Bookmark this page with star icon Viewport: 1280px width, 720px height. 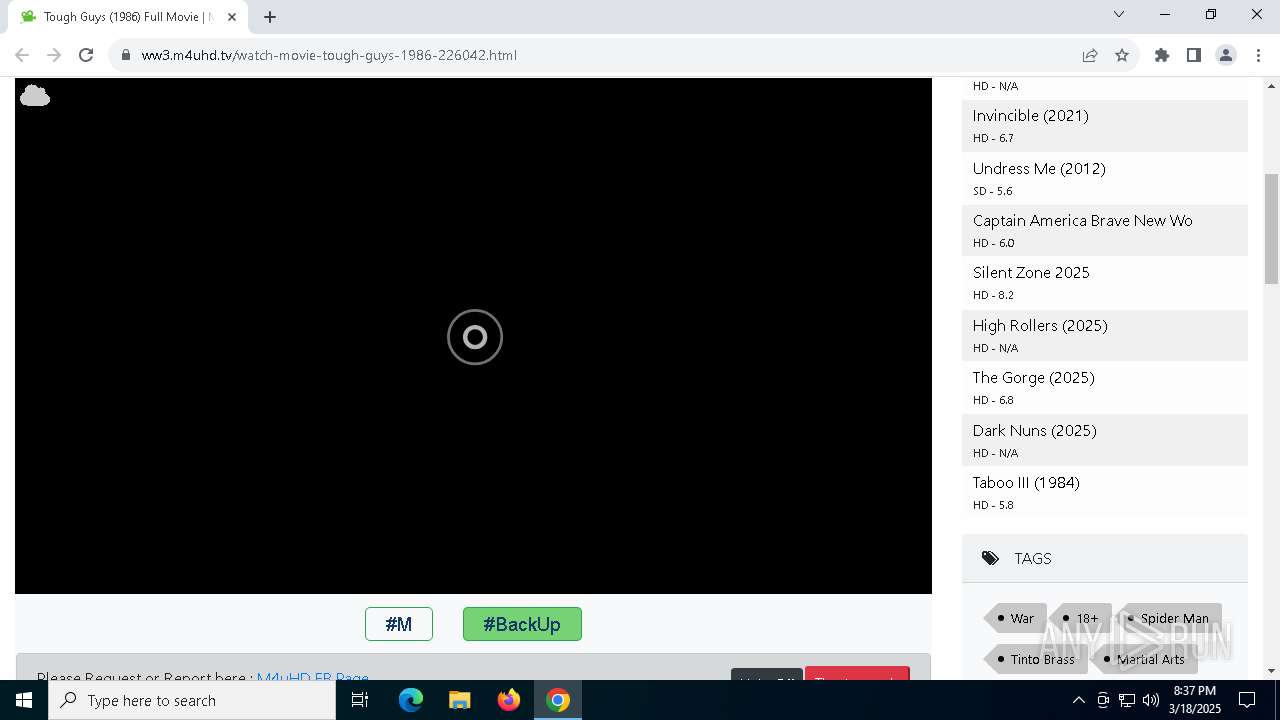tap(1122, 55)
